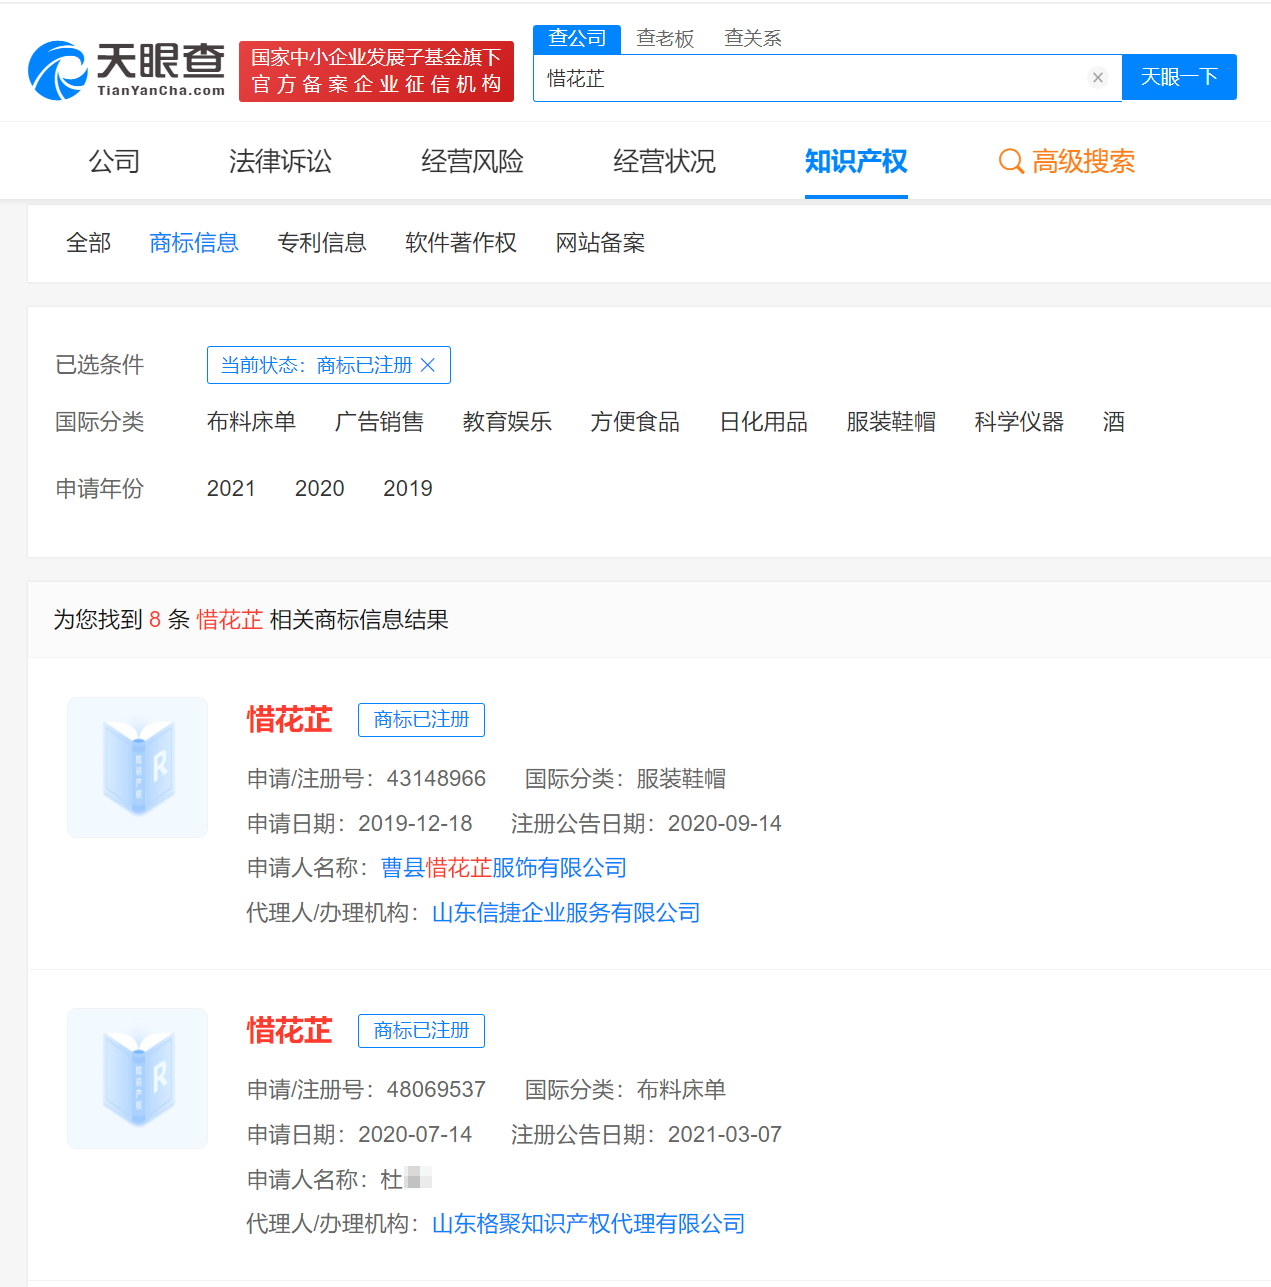Image resolution: width=1271 pixels, height=1287 pixels.
Task: Clear the search box with the X icon
Action: (x=1097, y=78)
